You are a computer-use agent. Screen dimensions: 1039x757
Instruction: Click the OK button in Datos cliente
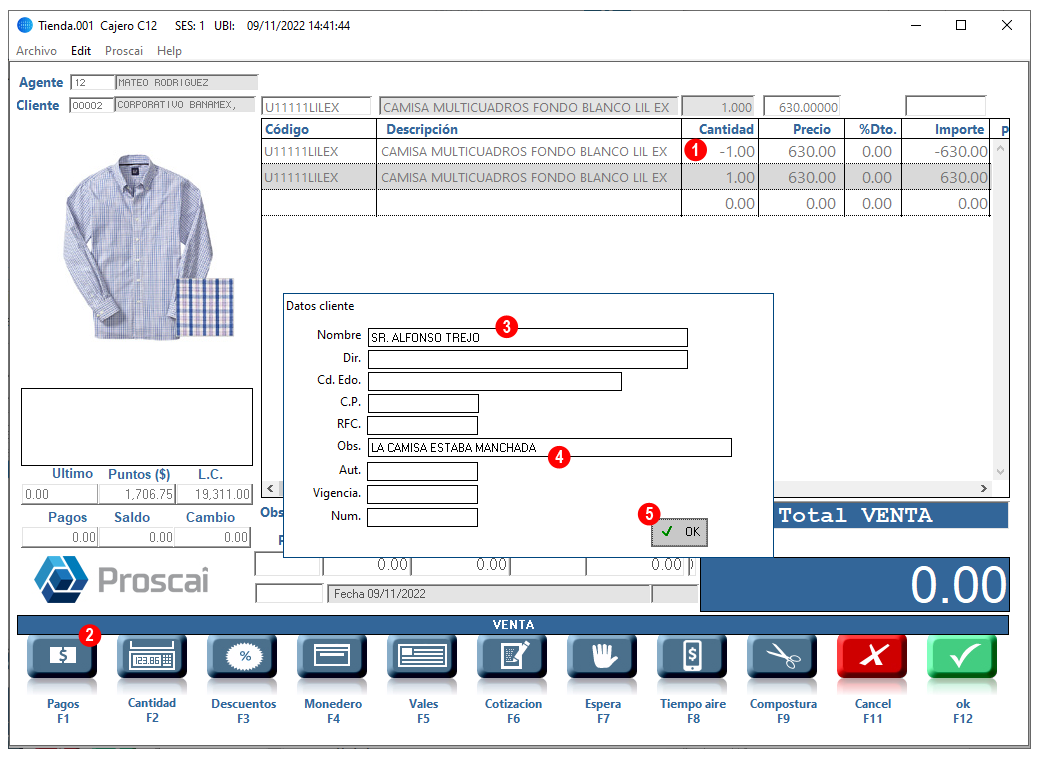[680, 532]
